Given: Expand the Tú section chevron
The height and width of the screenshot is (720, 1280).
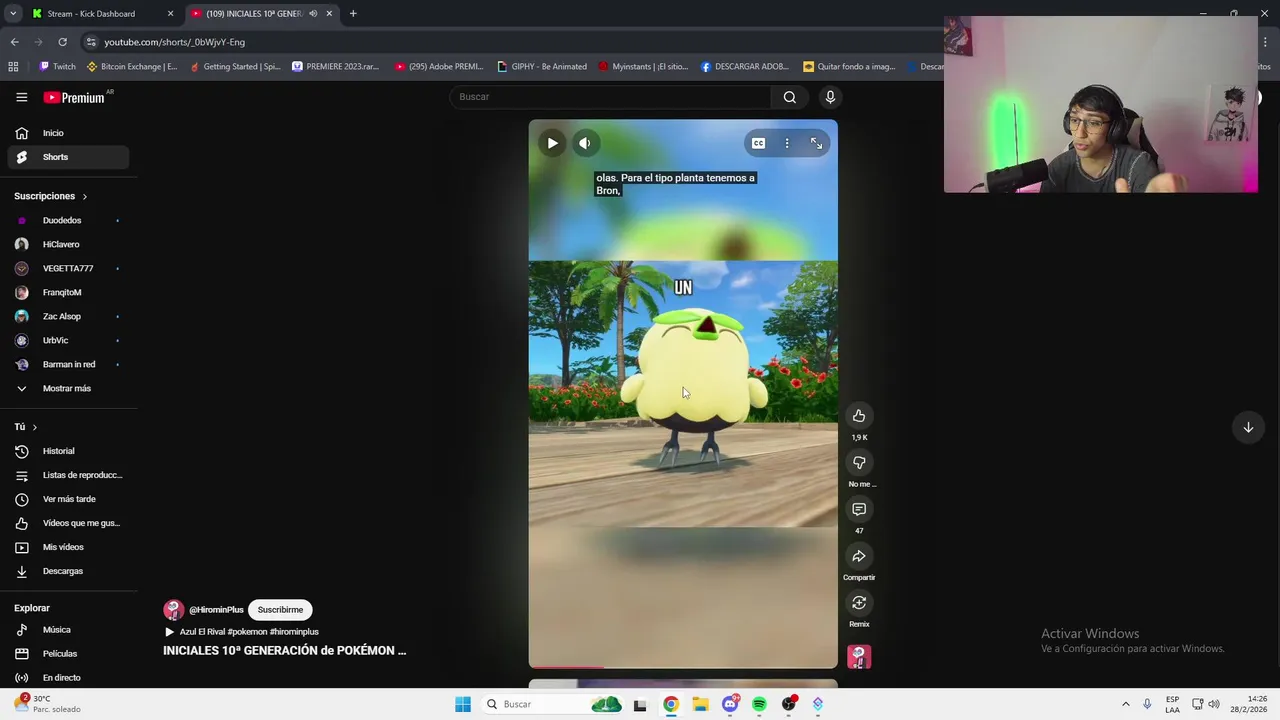Looking at the screenshot, I should (34, 427).
